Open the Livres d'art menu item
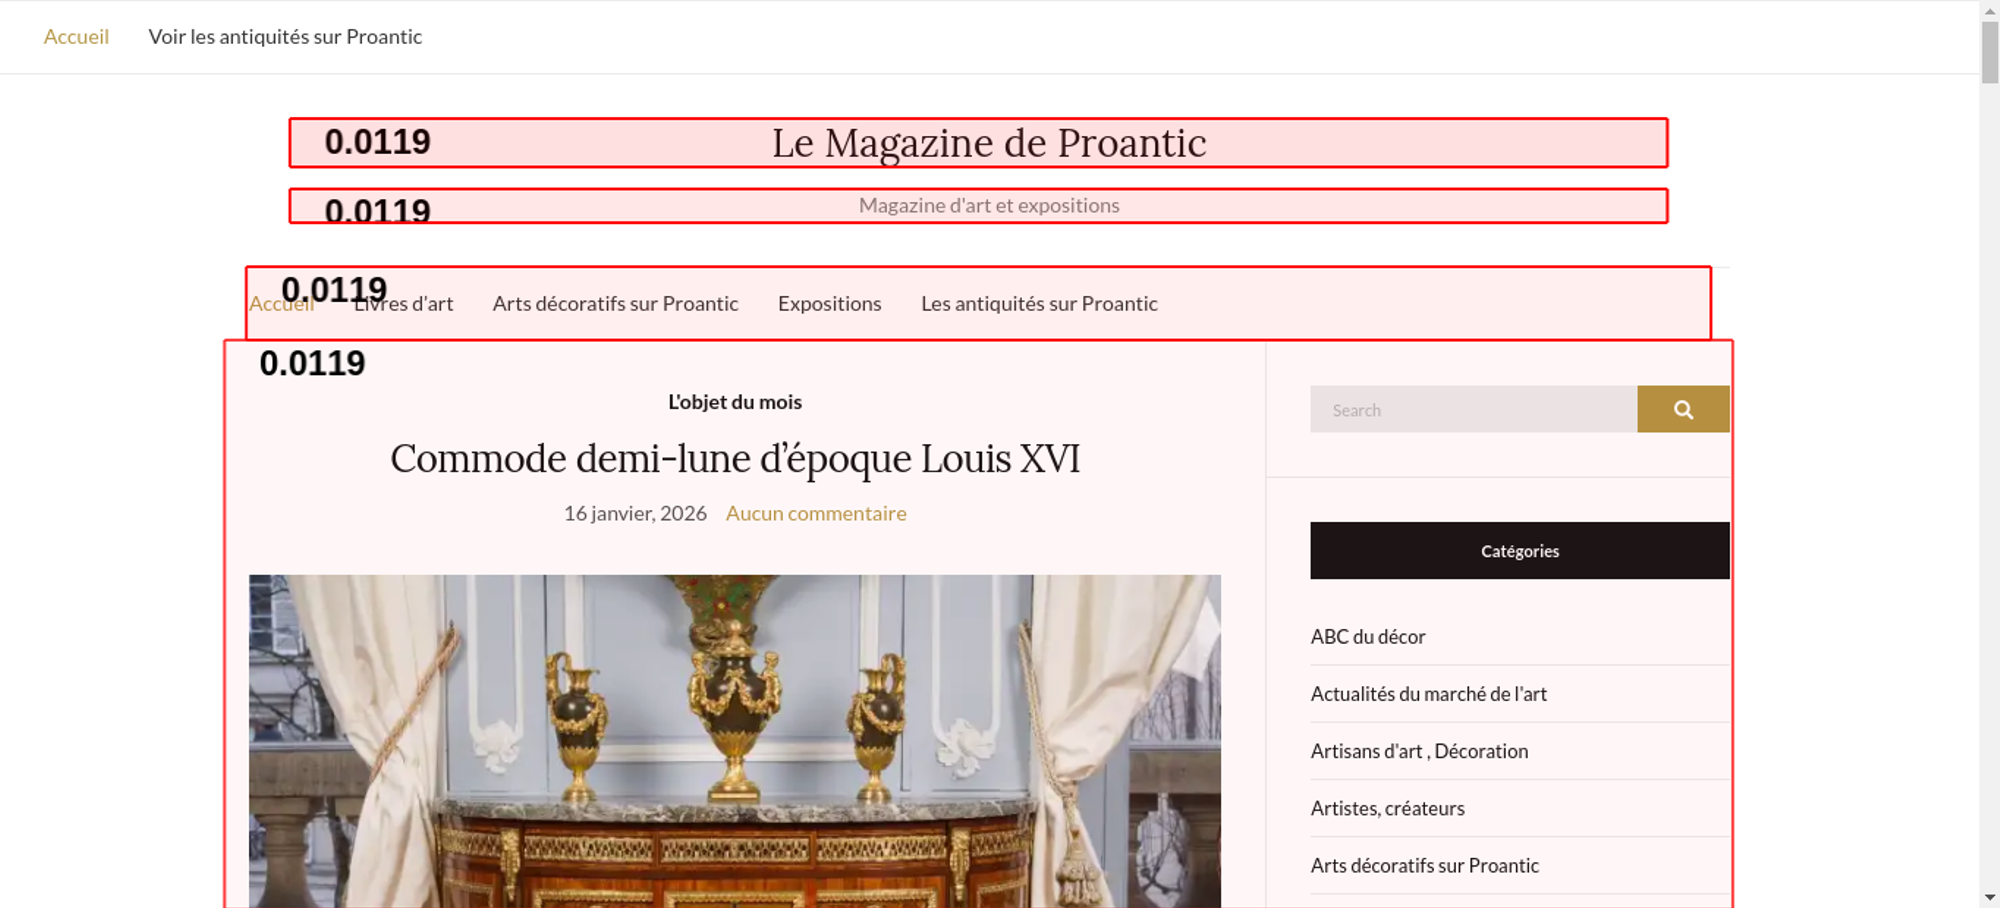 (403, 303)
